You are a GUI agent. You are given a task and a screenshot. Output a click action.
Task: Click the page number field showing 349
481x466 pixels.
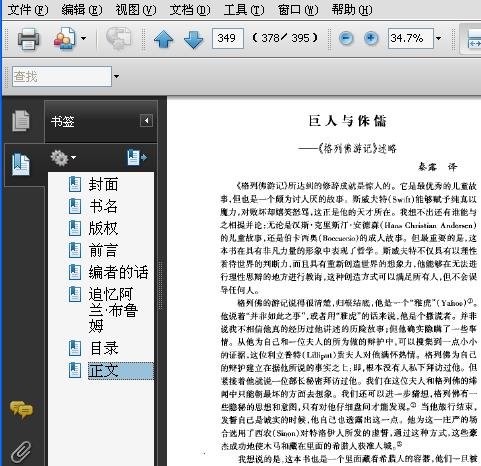click(228, 38)
